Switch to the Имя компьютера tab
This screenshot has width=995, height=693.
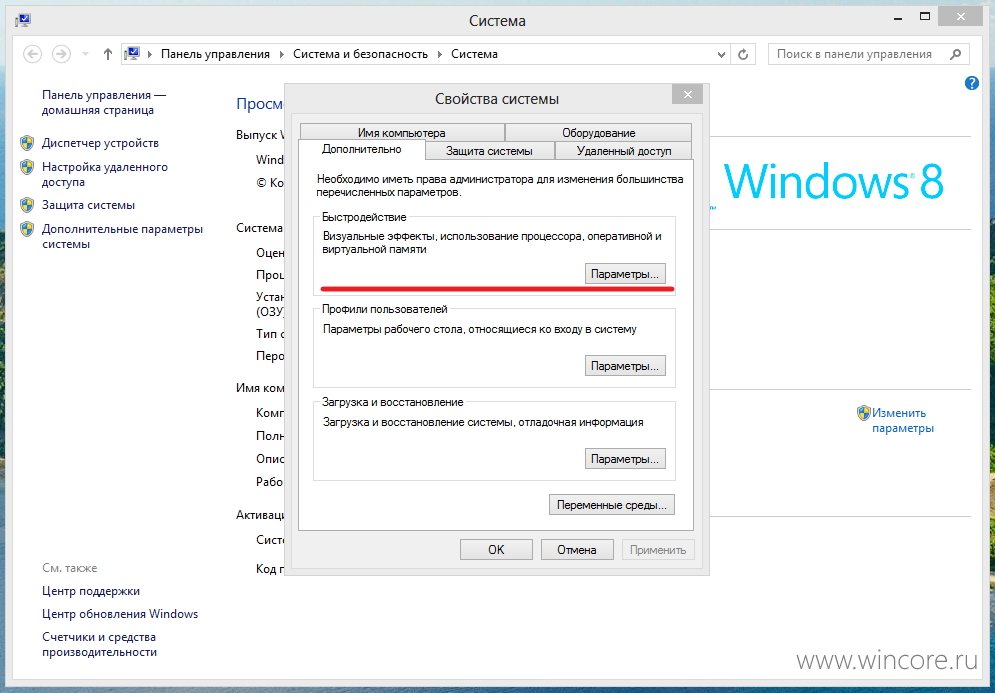[402, 133]
